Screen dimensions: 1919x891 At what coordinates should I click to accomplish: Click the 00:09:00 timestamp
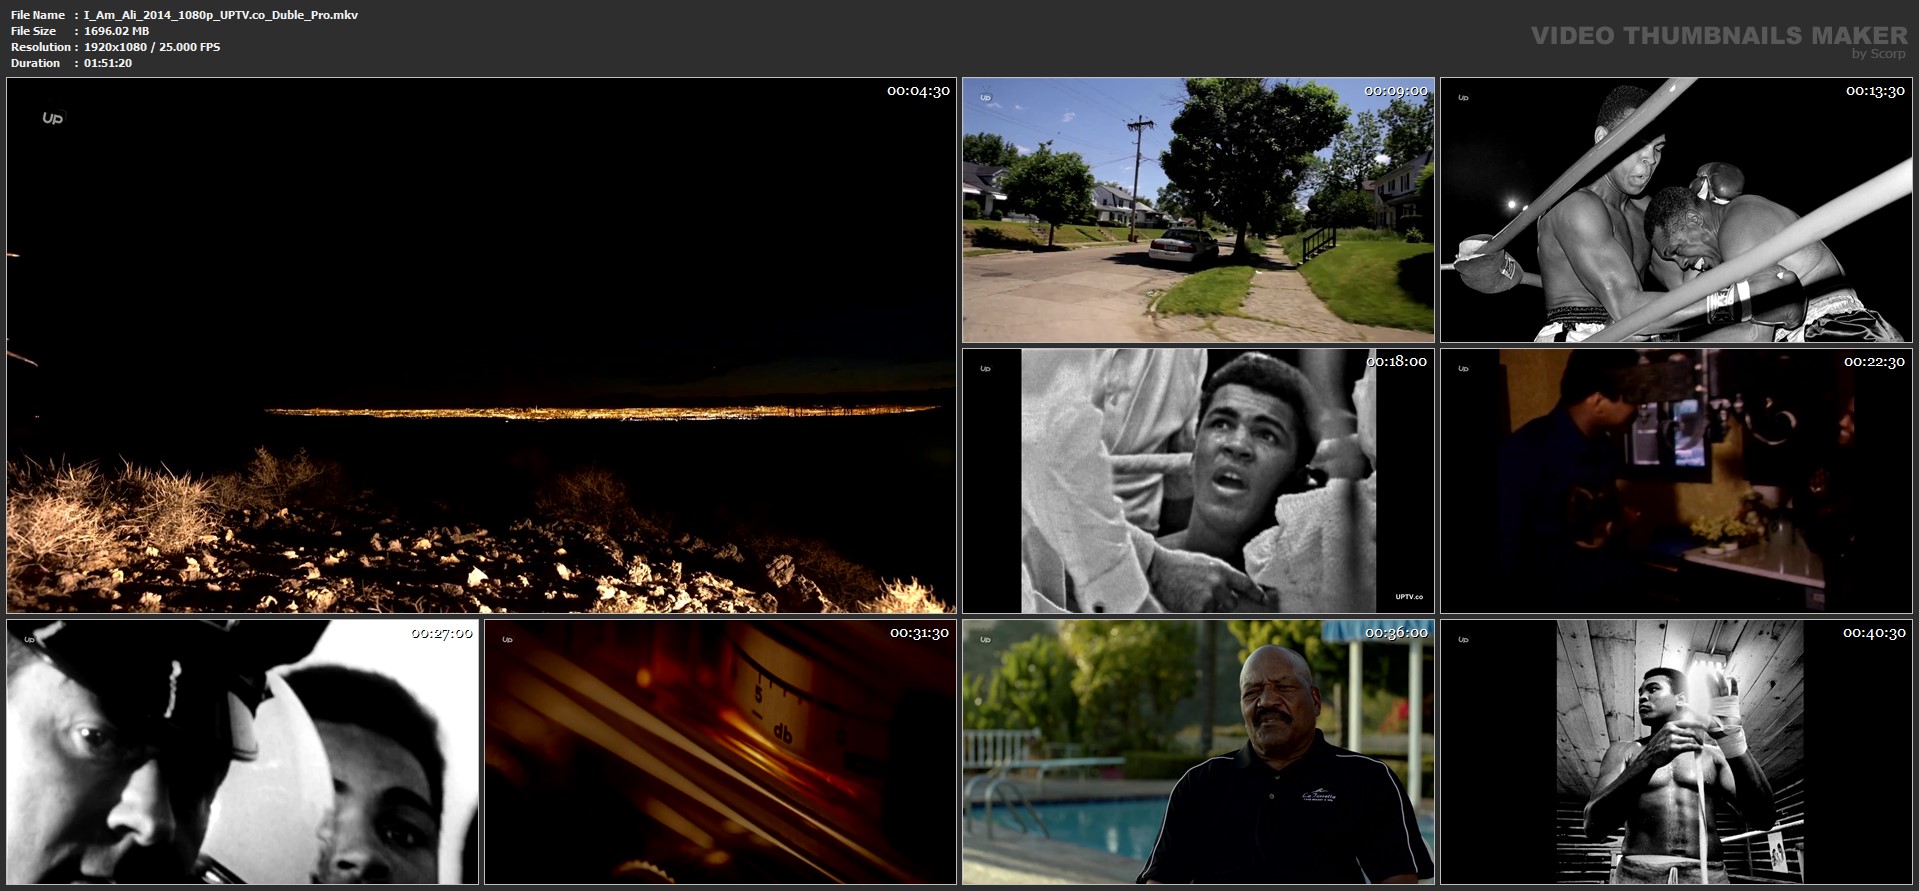coord(1396,91)
